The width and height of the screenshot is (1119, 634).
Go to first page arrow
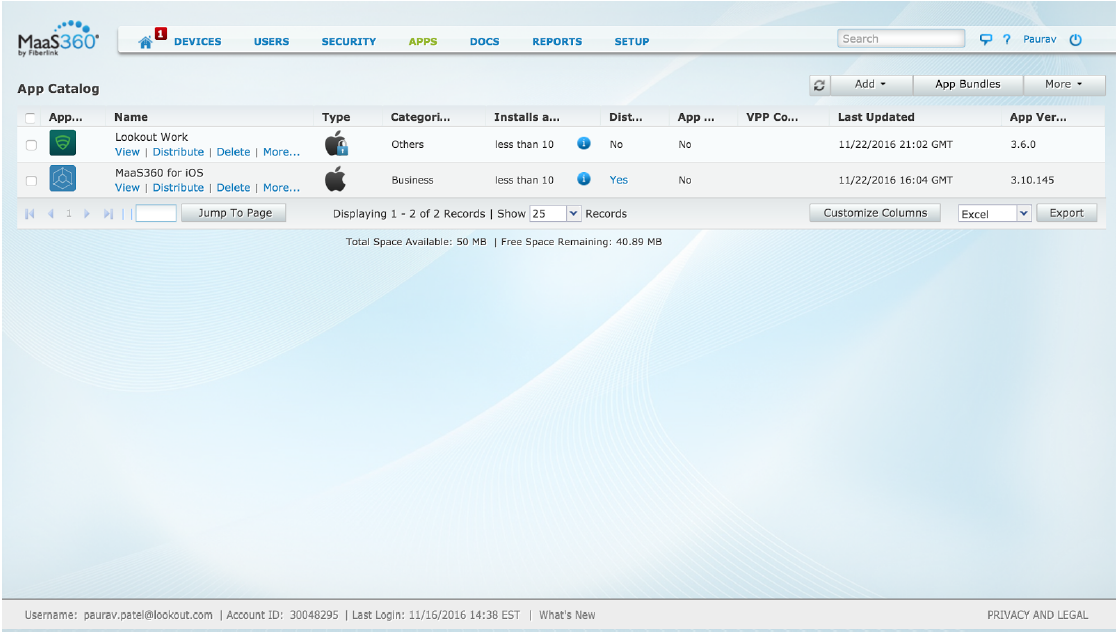coord(29,213)
